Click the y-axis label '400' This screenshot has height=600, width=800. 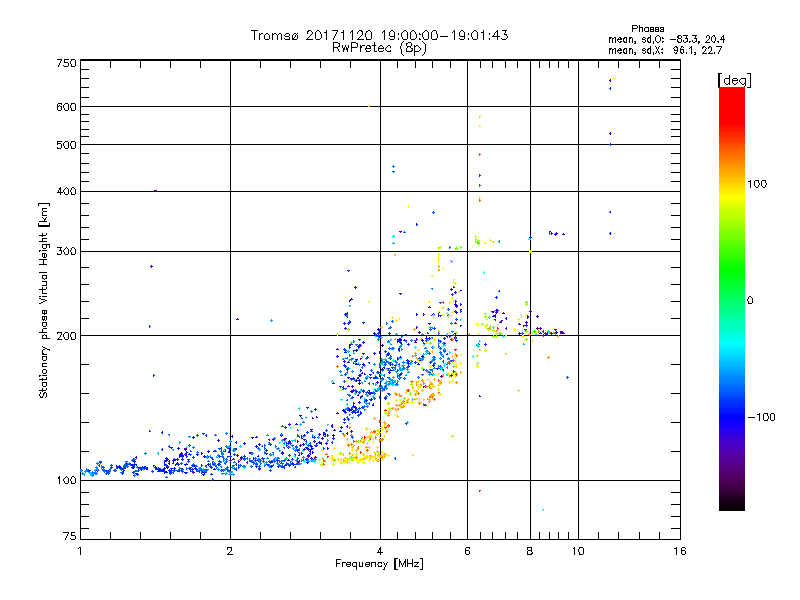[x=66, y=191]
